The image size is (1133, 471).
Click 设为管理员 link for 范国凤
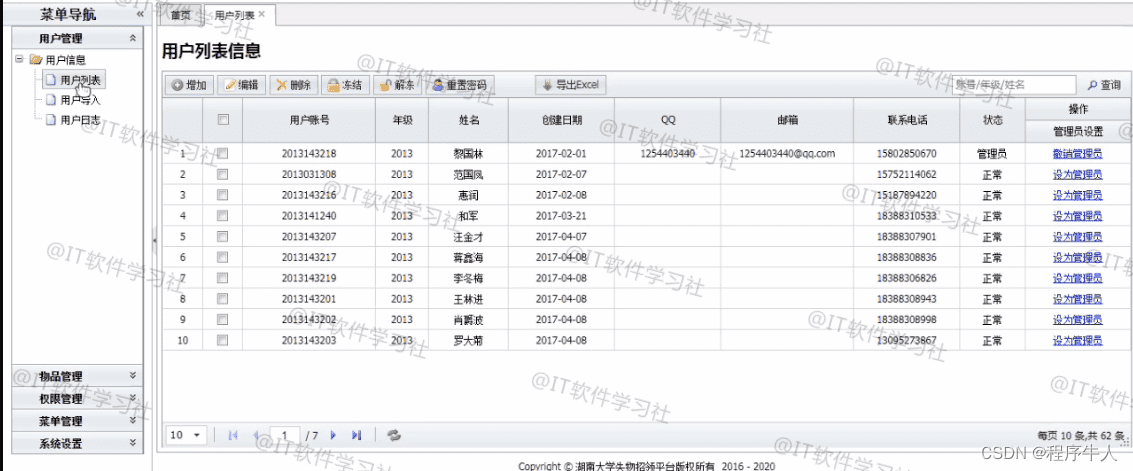point(1077,174)
